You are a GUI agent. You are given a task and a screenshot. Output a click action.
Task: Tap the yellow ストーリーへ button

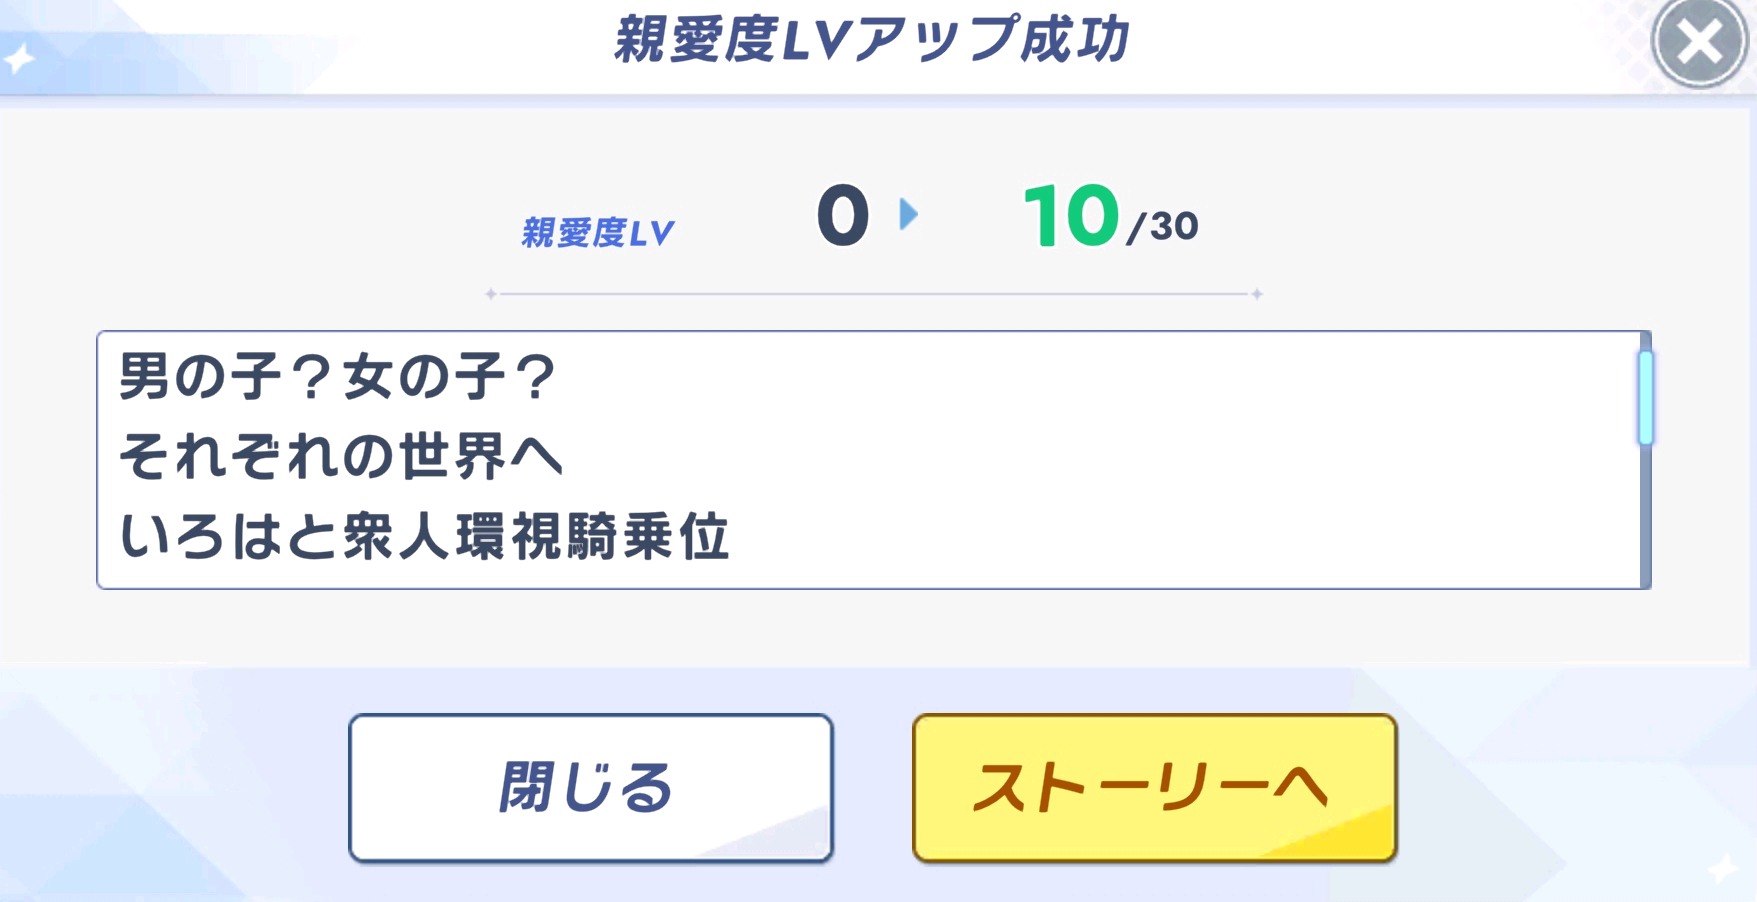[1154, 787]
